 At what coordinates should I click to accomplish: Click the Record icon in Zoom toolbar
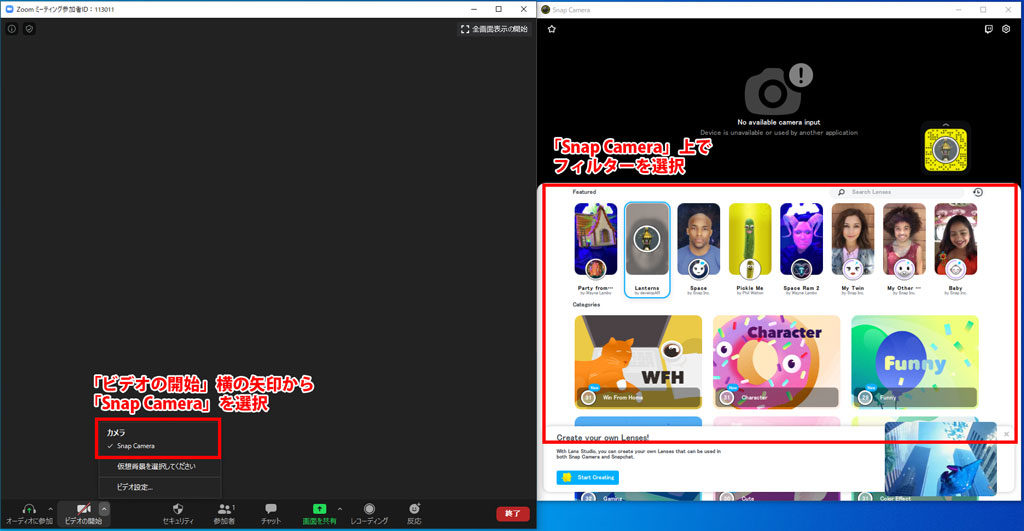[369, 509]
